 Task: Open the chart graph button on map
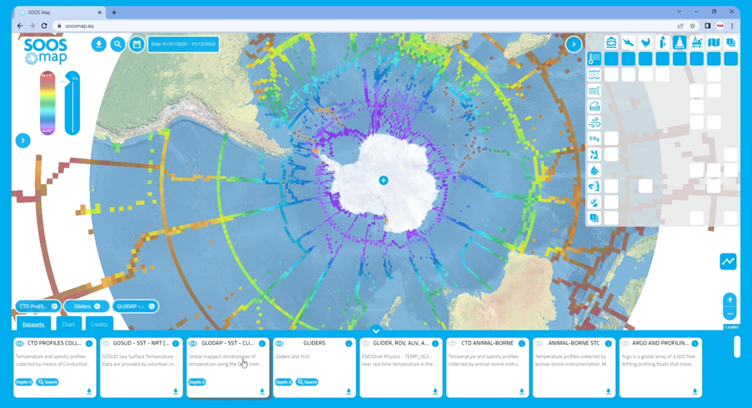coord(728,262)
